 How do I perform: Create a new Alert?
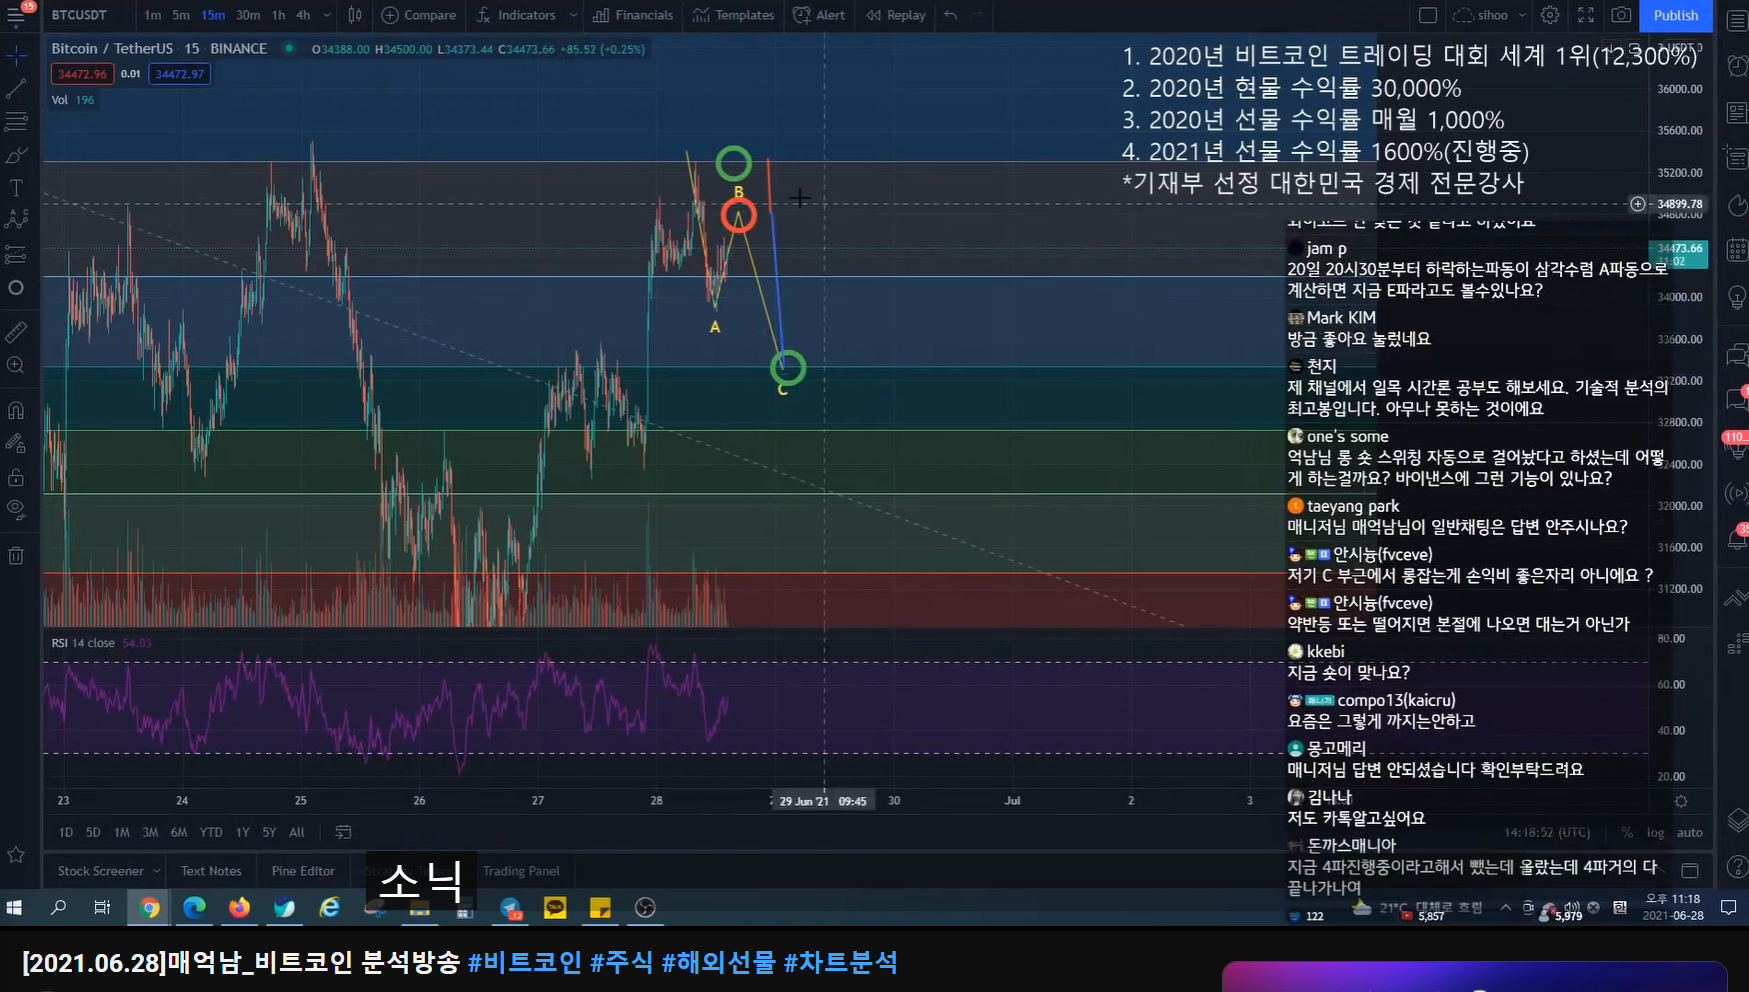819,15
